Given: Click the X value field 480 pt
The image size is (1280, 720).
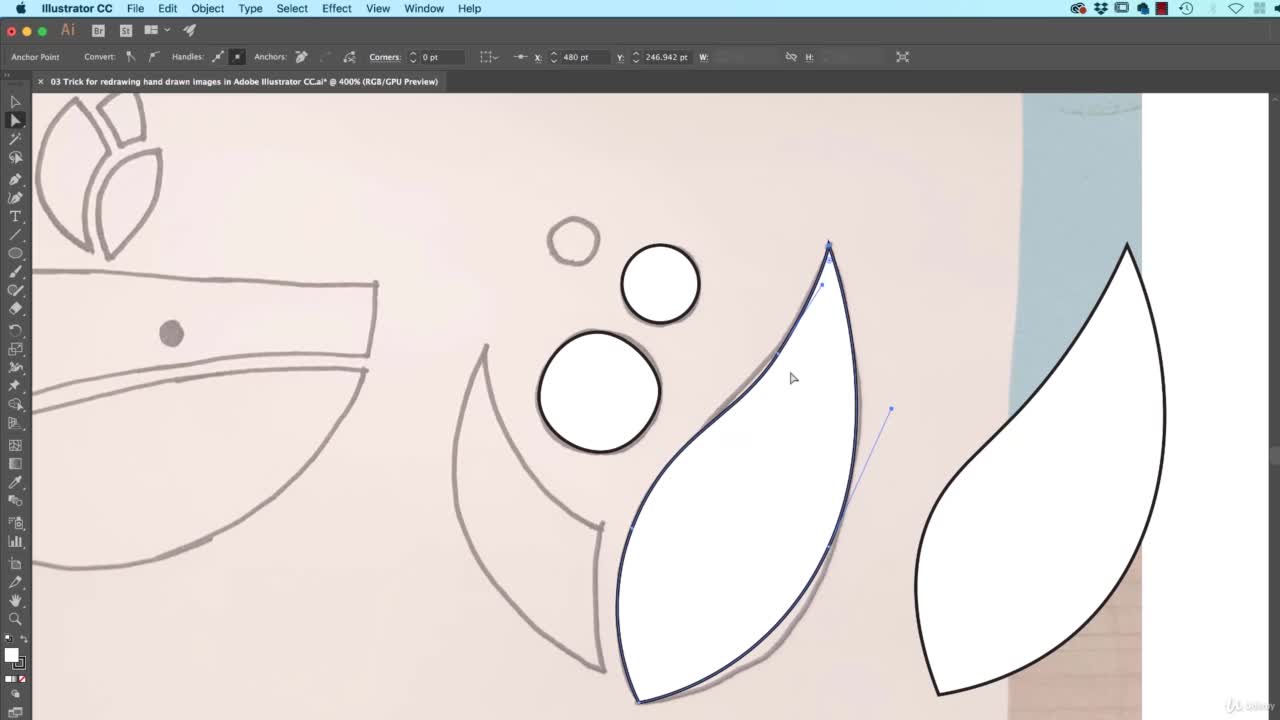Looking at the screenshot, I should click(583, 57).
